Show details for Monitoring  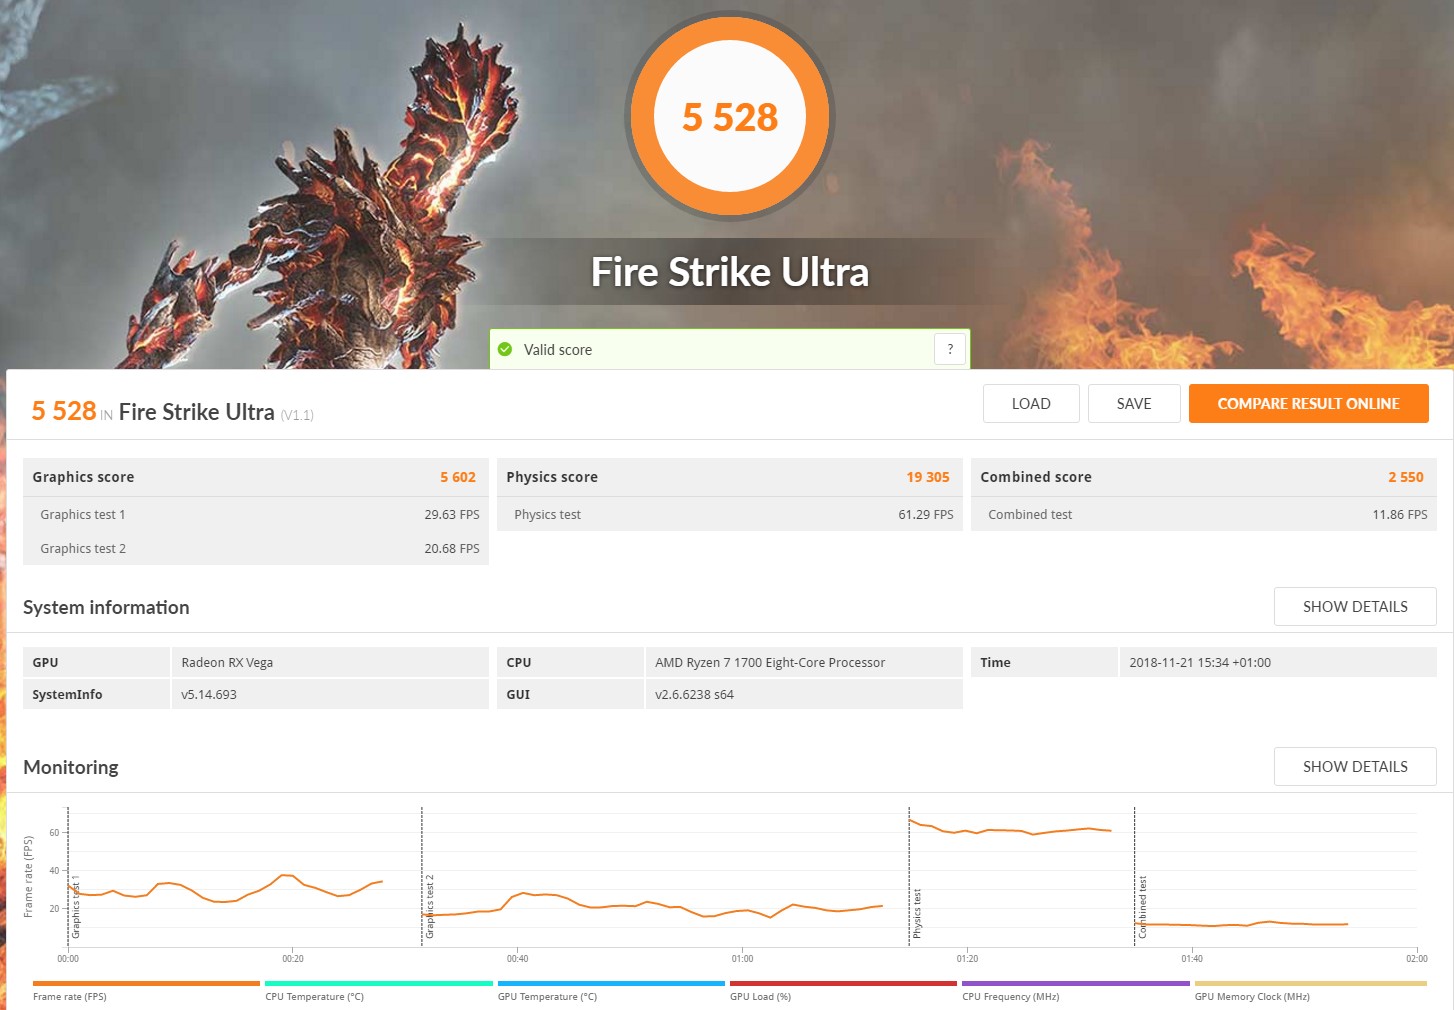1355,767
